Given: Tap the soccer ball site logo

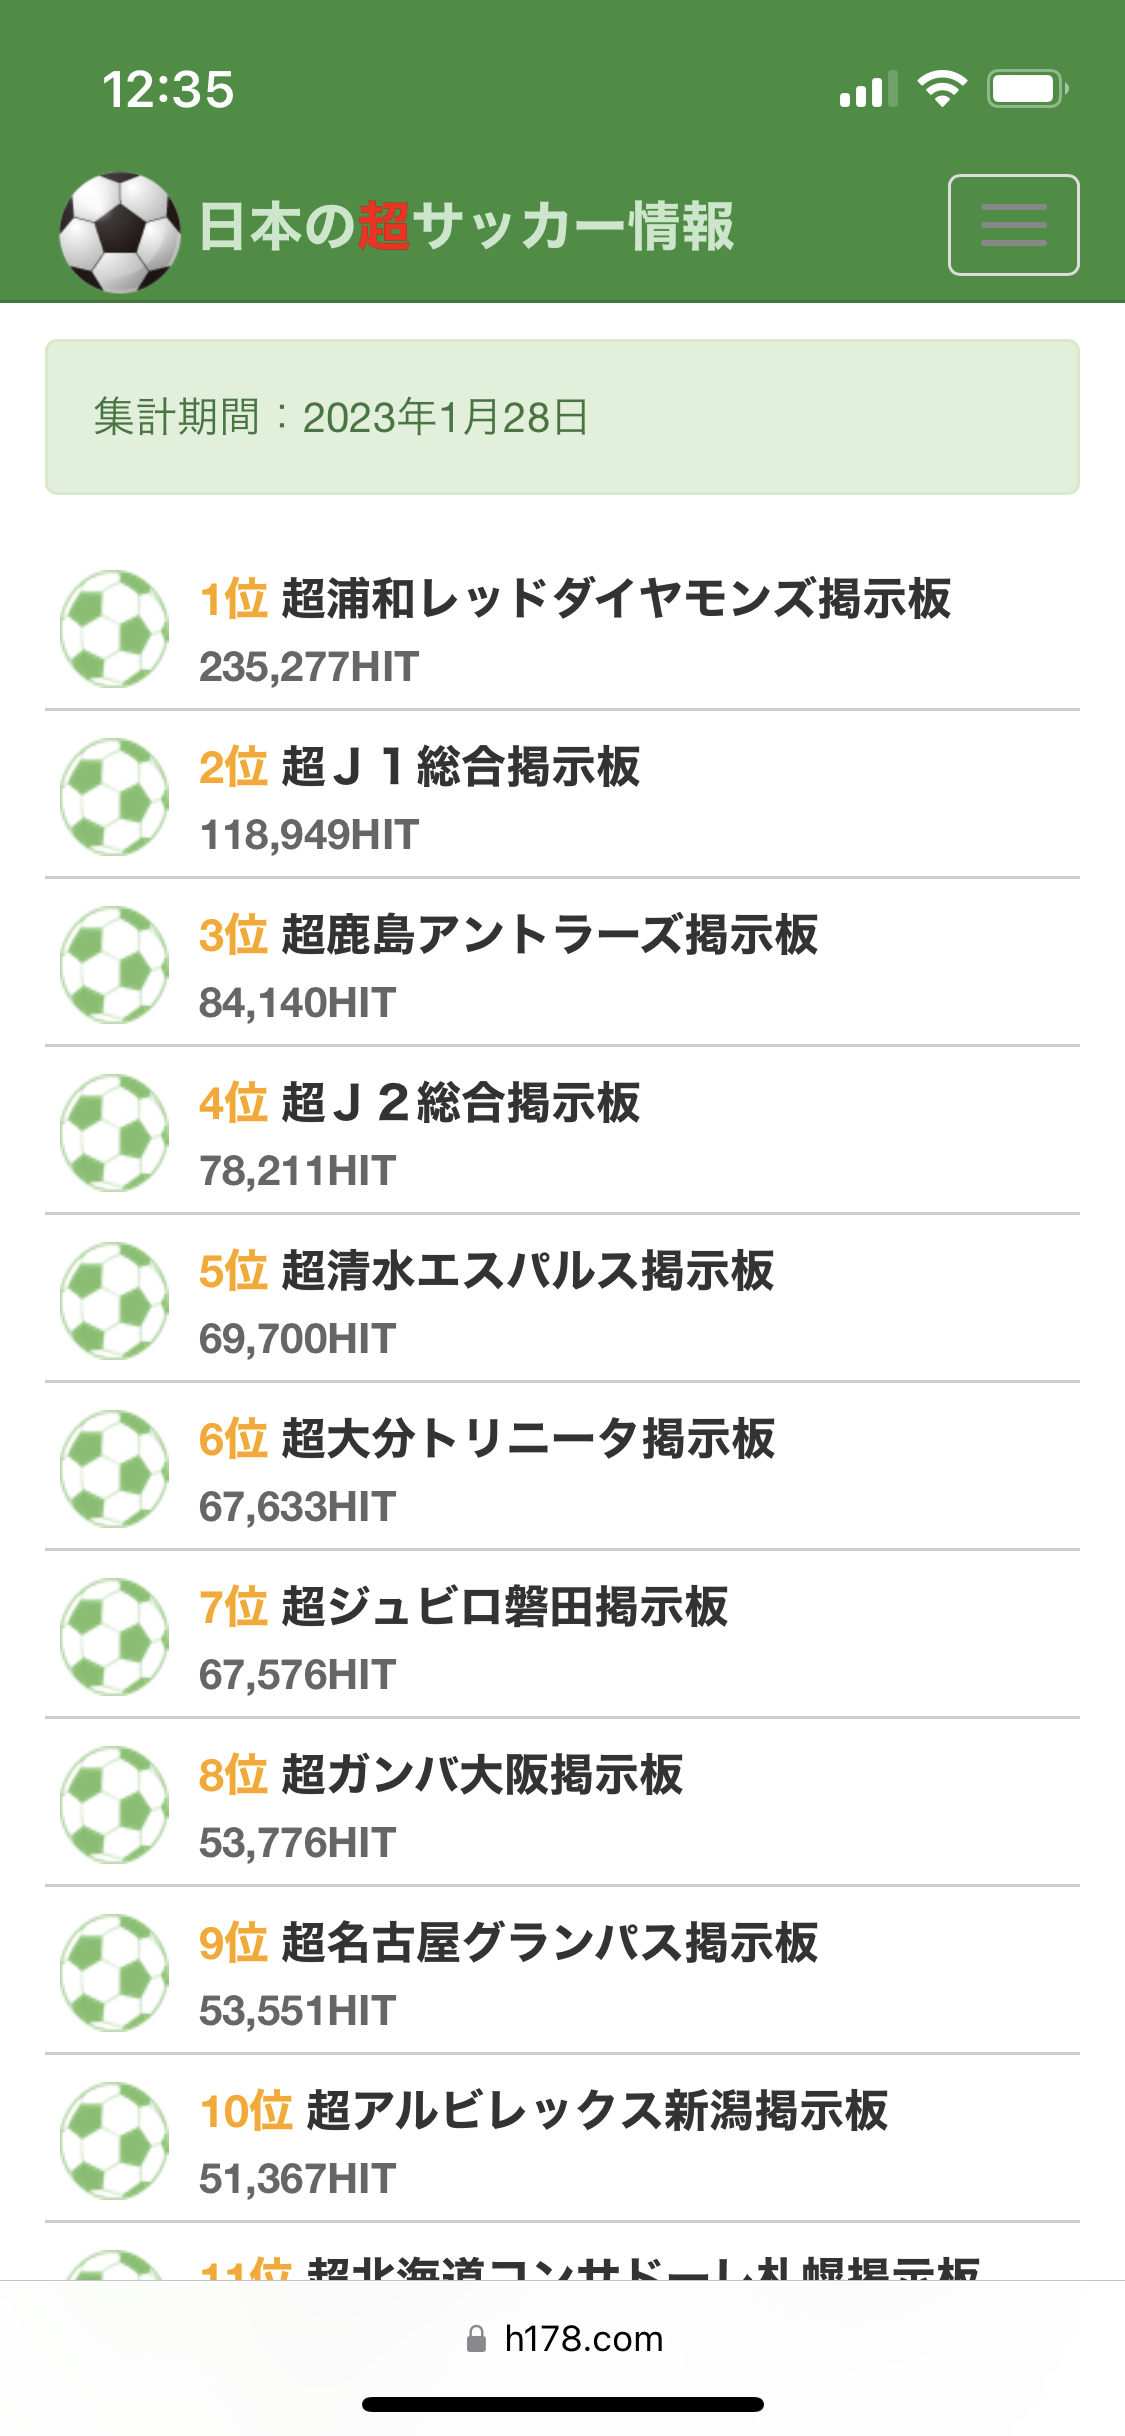Looking at the screenshot, I should 120,232.
